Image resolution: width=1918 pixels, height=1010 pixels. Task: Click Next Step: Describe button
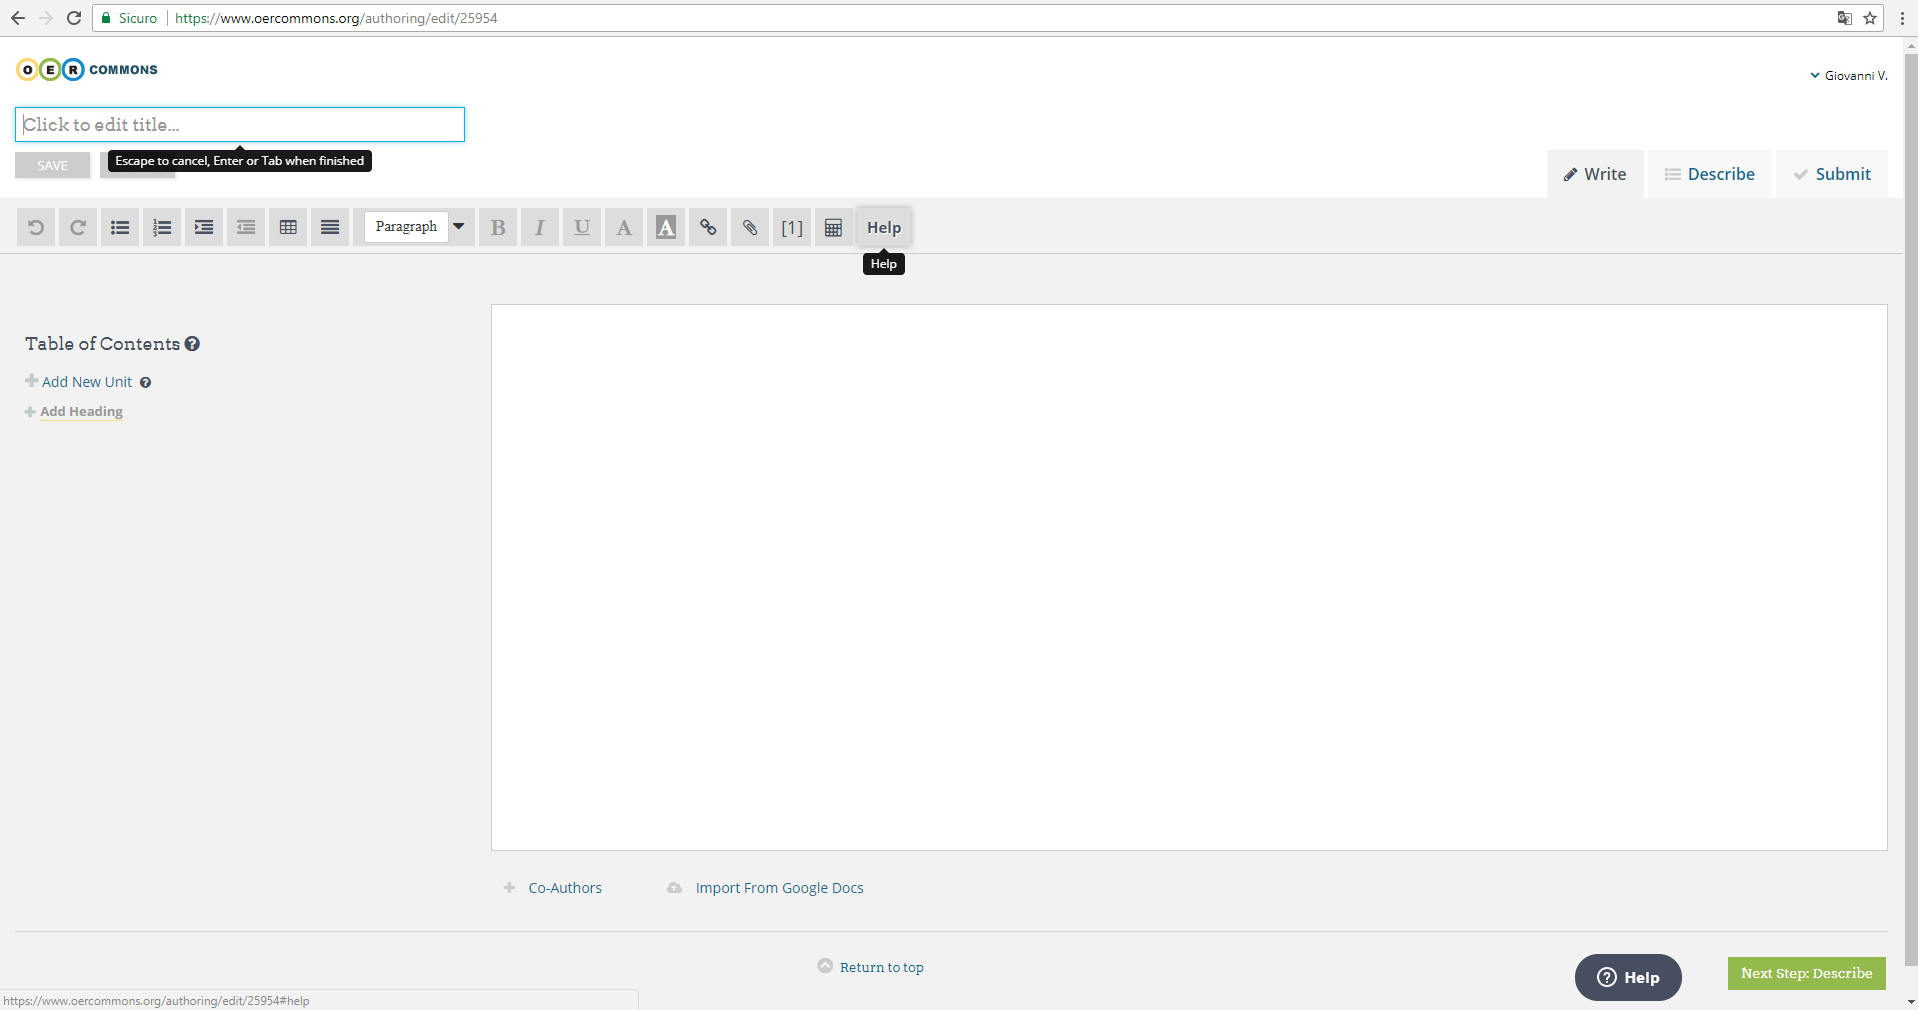pos(1807,974)
